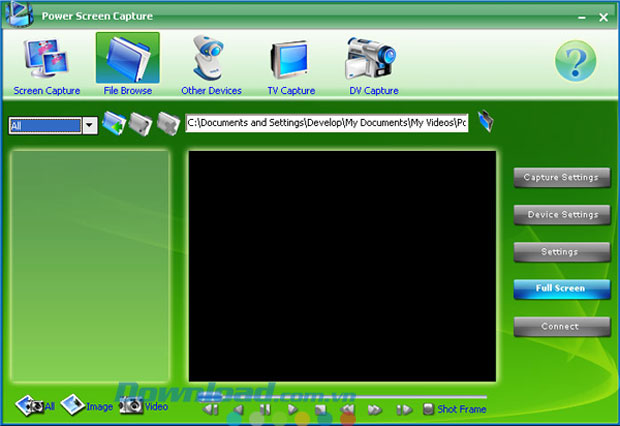
Task: Rewind the video playback
Action: tap(348, 410)
